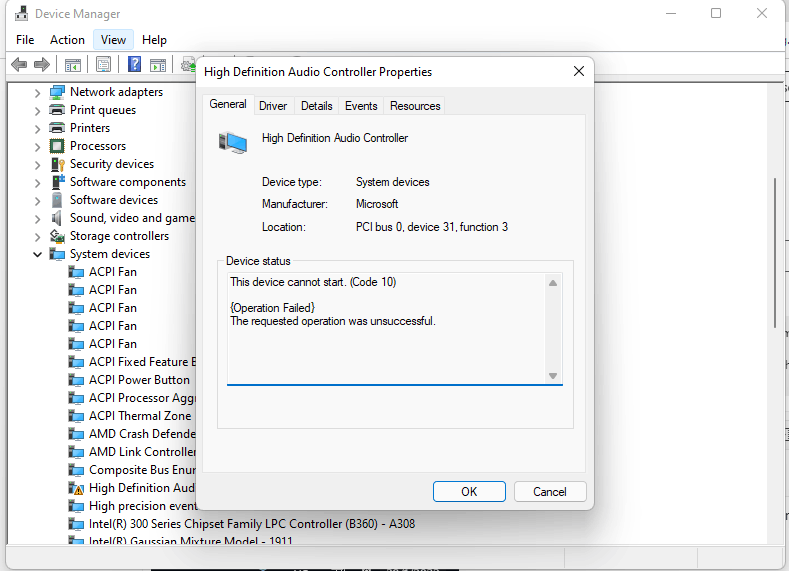Select the Software devices icon

coord(57,200)
